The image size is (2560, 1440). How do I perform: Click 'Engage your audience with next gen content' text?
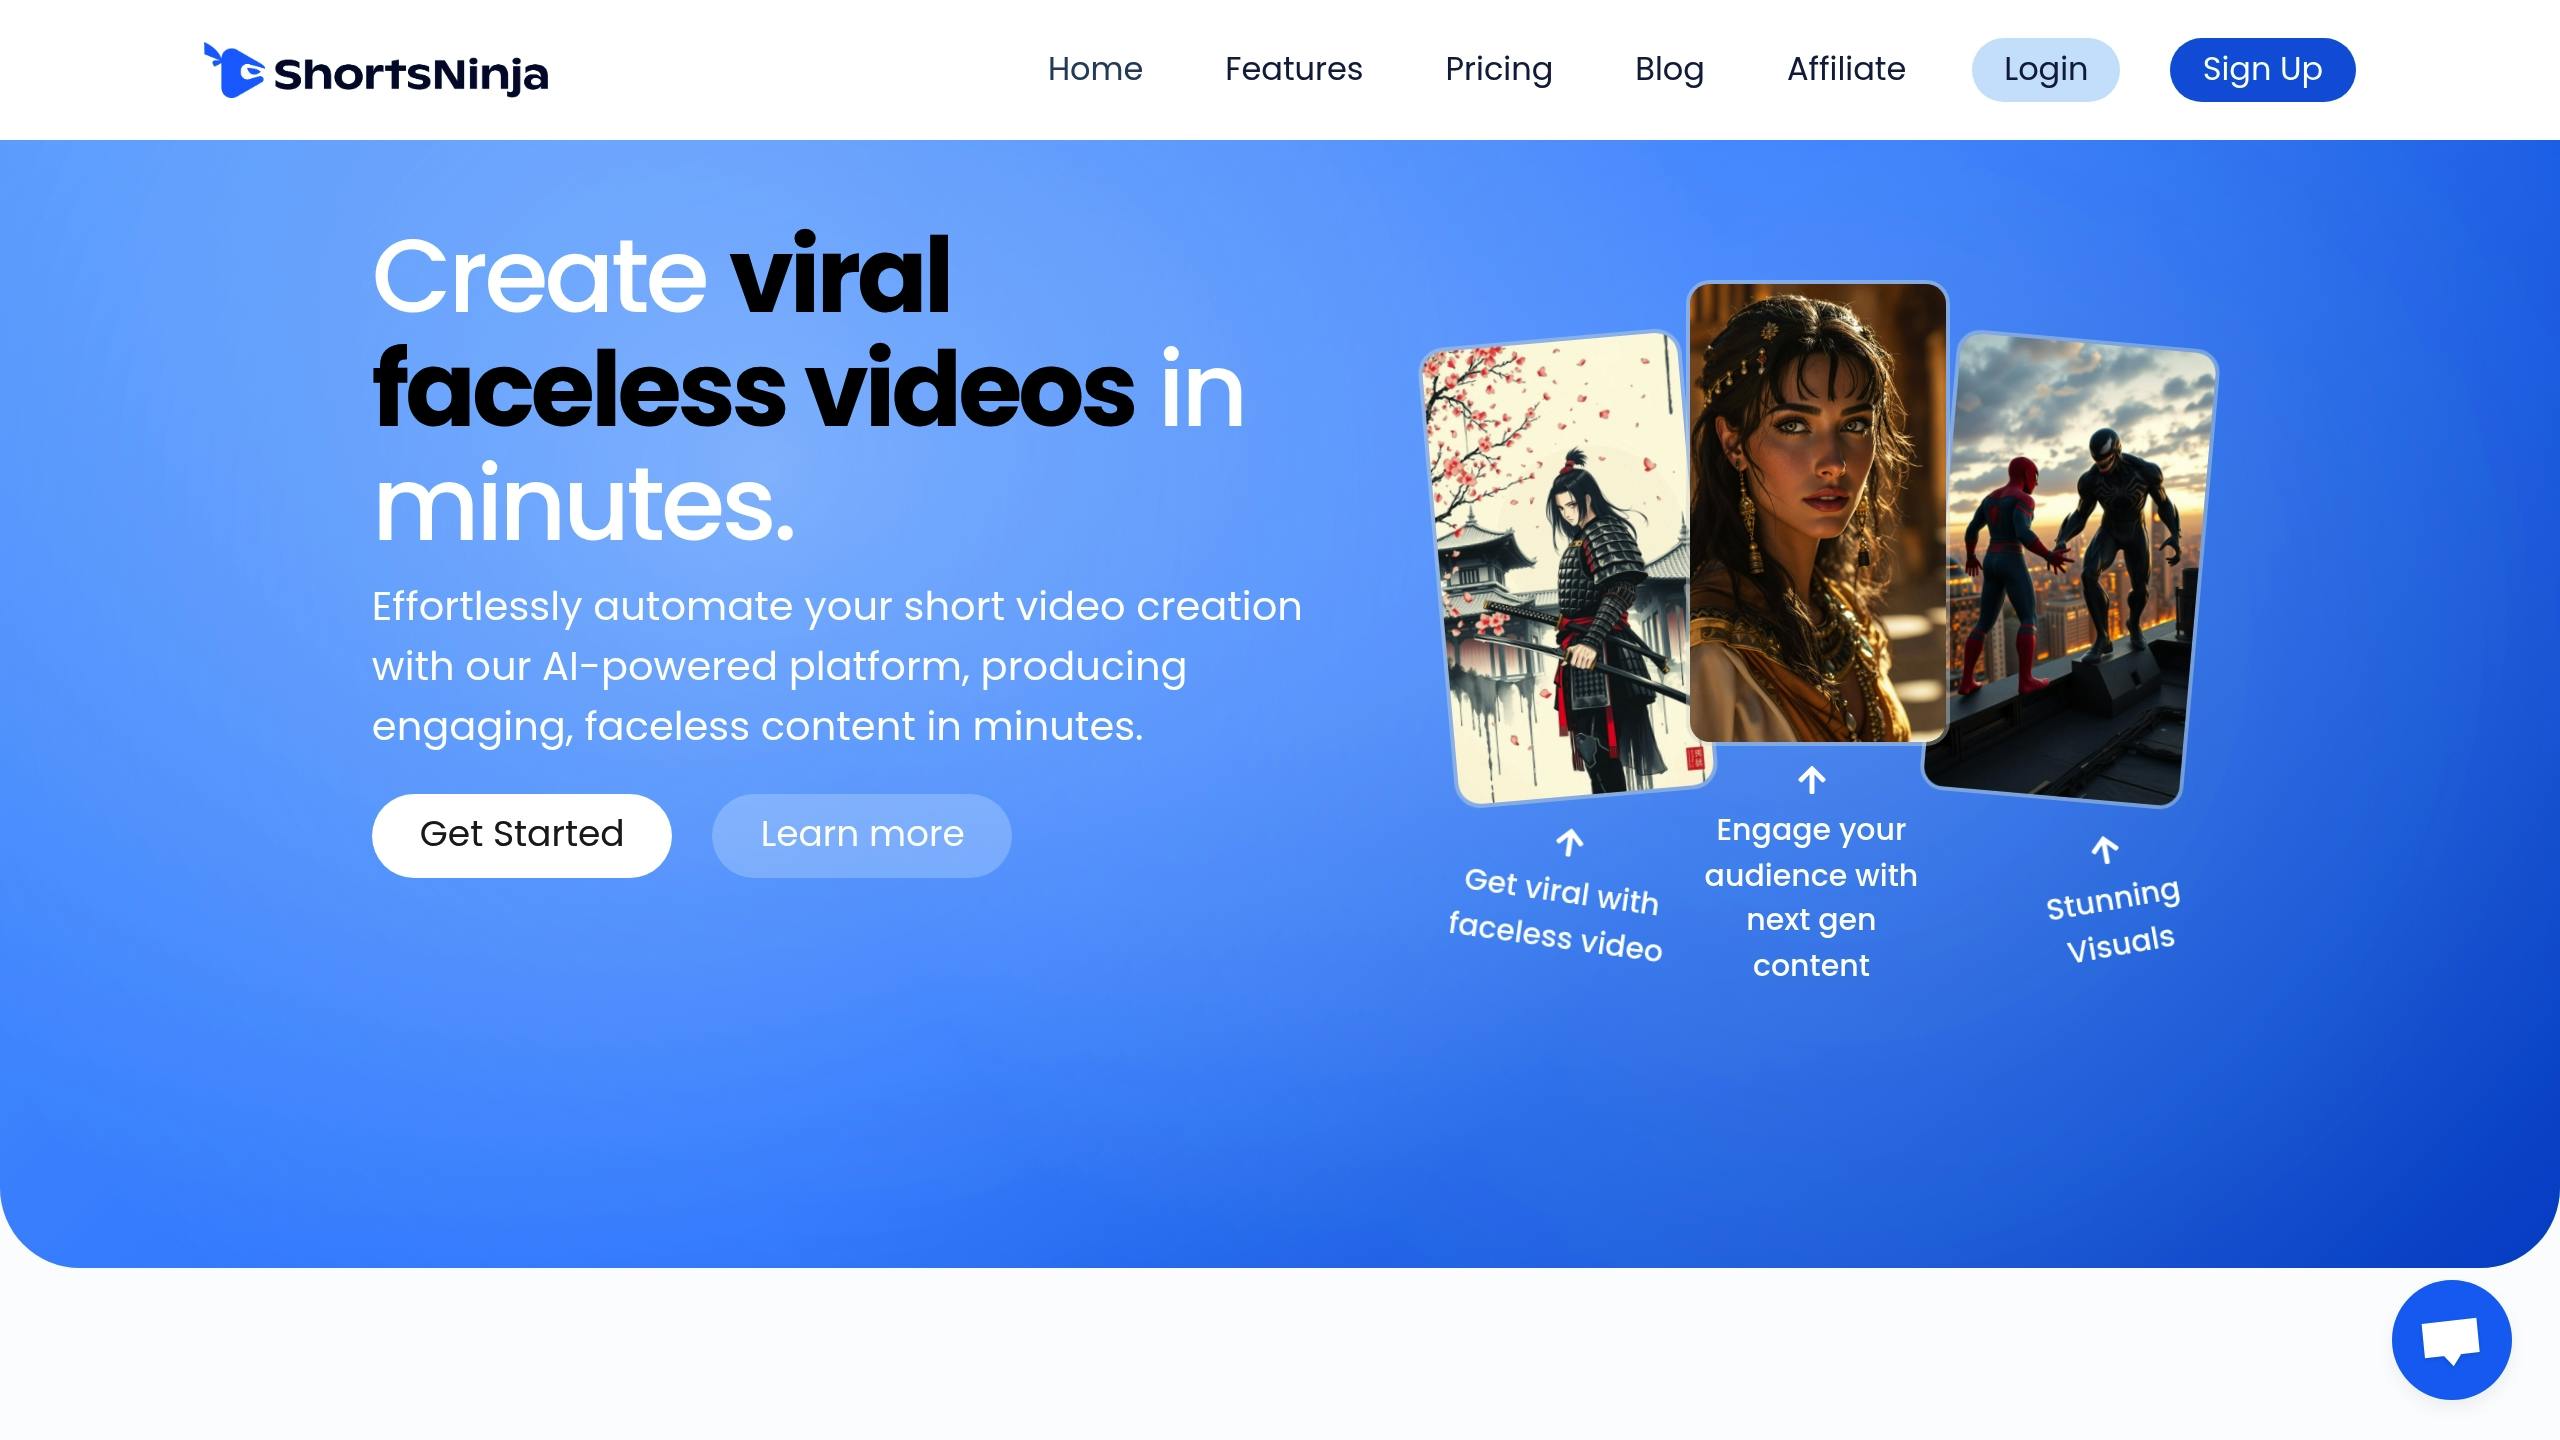click(x=1811, y=897)
